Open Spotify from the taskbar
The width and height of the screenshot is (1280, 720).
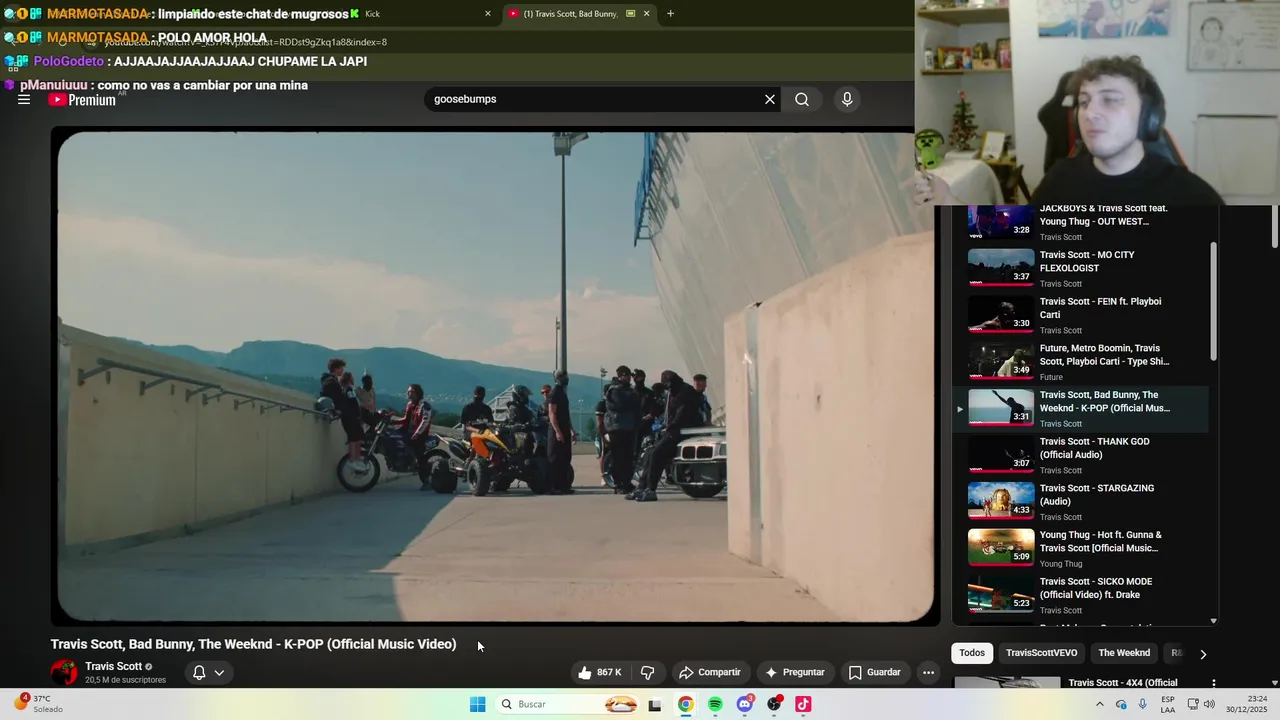(715, 704)
